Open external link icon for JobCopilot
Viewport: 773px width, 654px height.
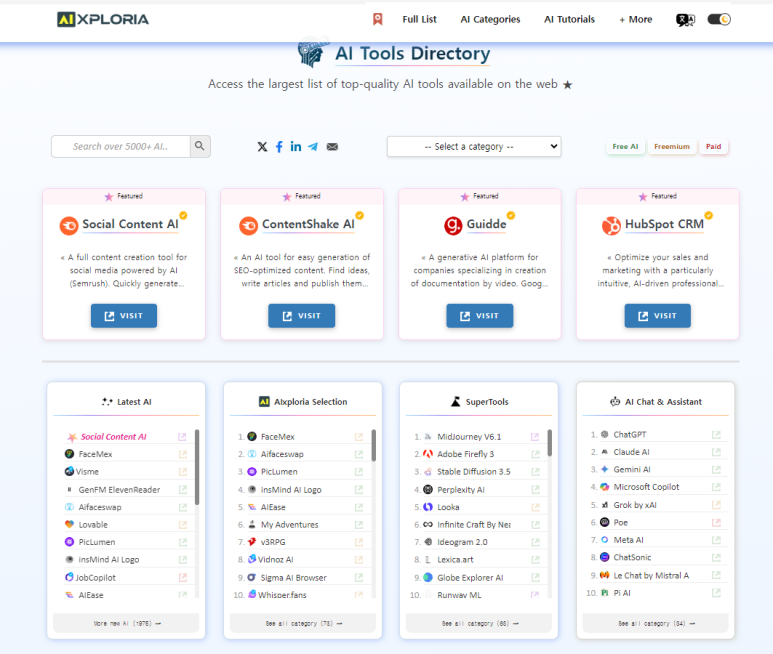click(183, 577)
